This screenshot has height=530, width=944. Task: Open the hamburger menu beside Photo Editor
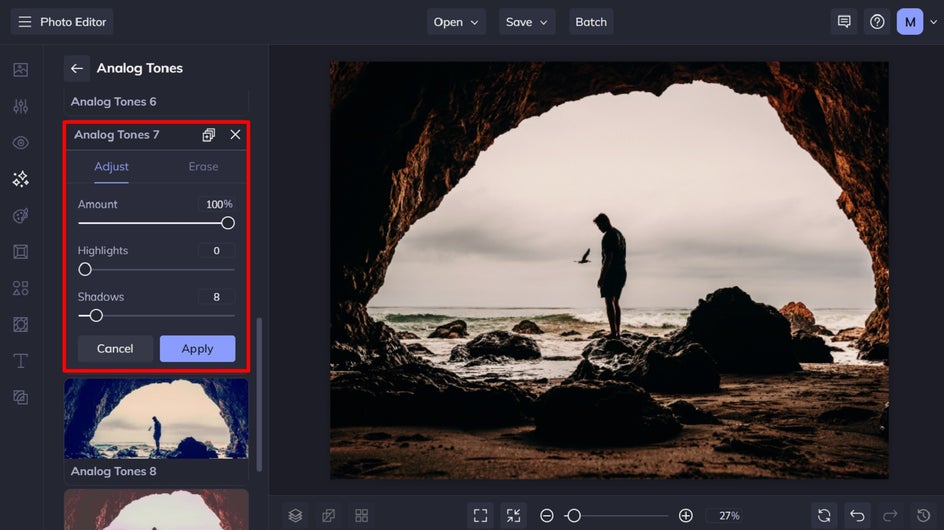pyautogui.click(x=25, y=22)
